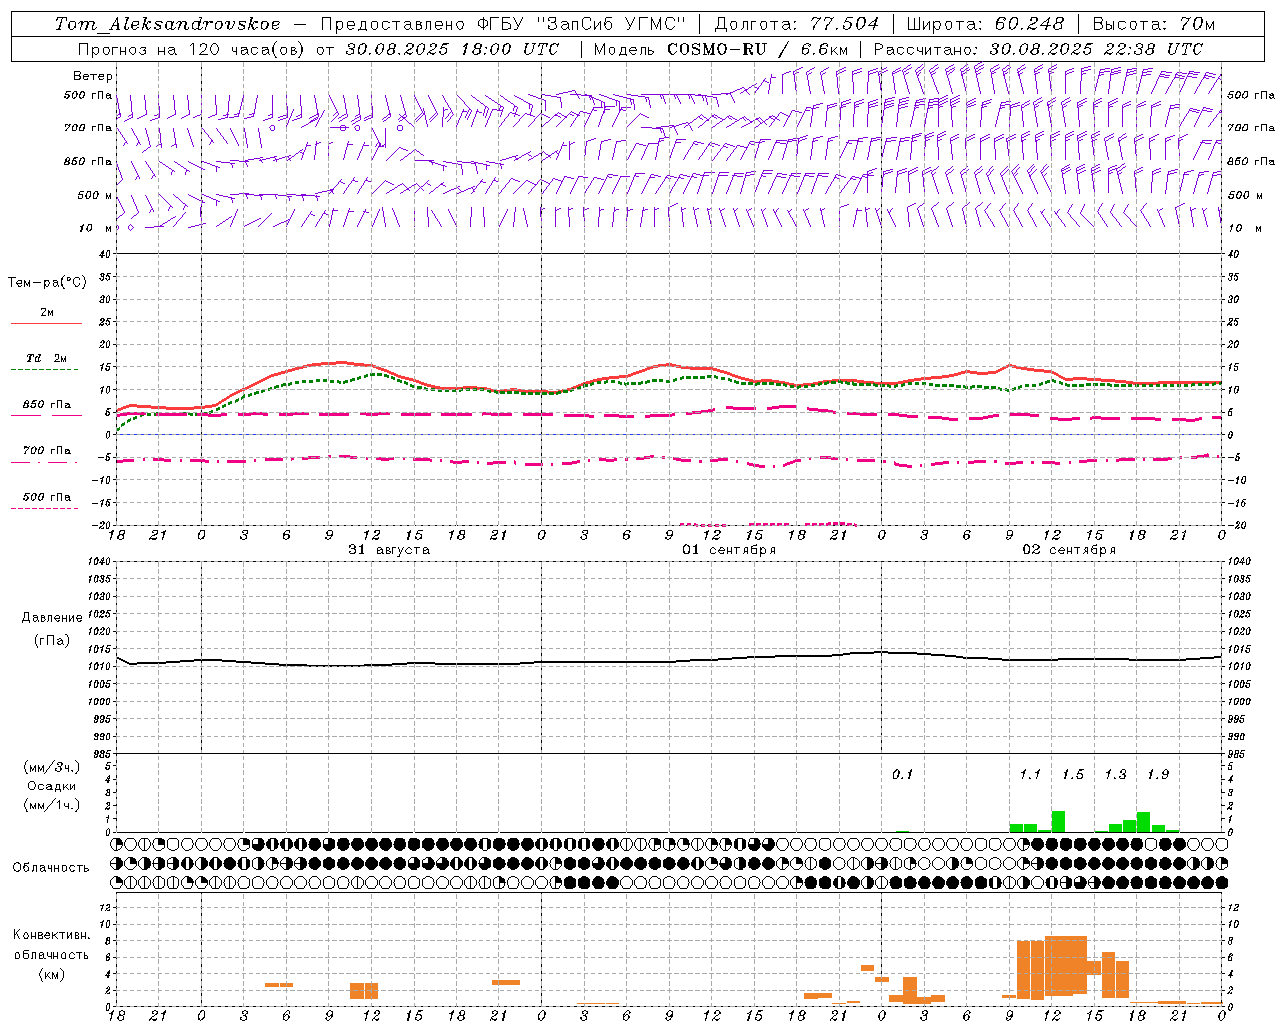1280x1024 pixels.
Task: Click the 02 сентября date label
Action: tap(1069, 550)
